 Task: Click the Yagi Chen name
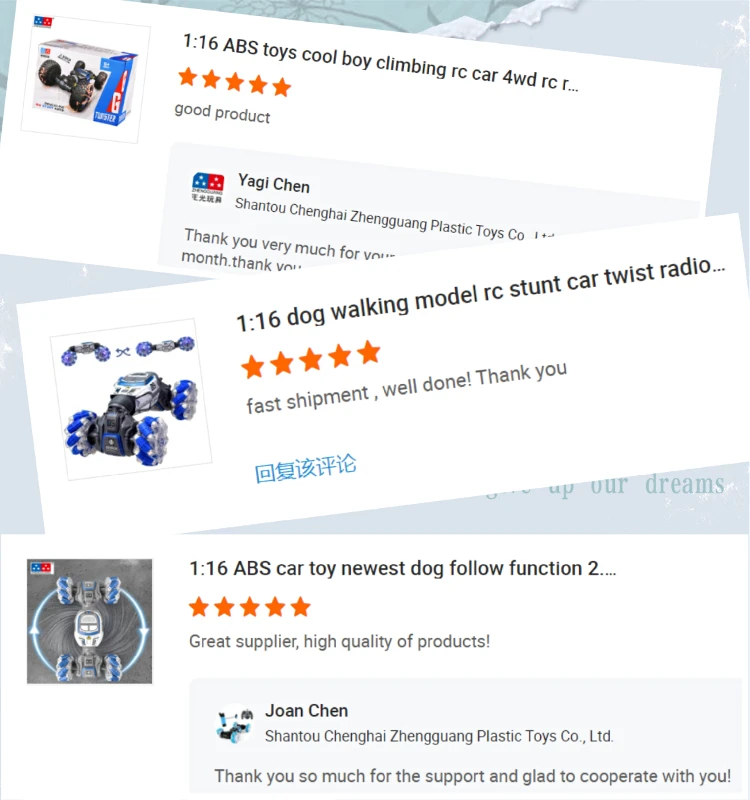tap(274, 183)
